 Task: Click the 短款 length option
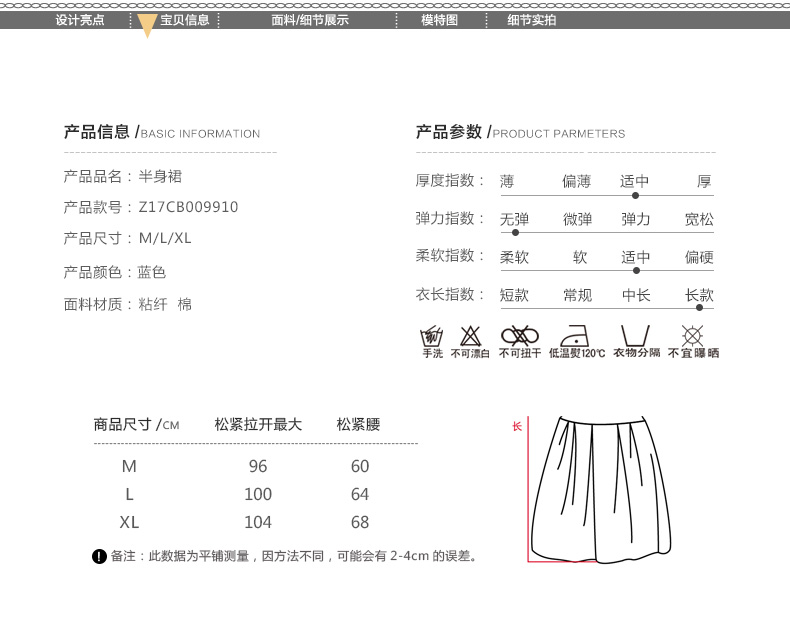tap(514, 295)
